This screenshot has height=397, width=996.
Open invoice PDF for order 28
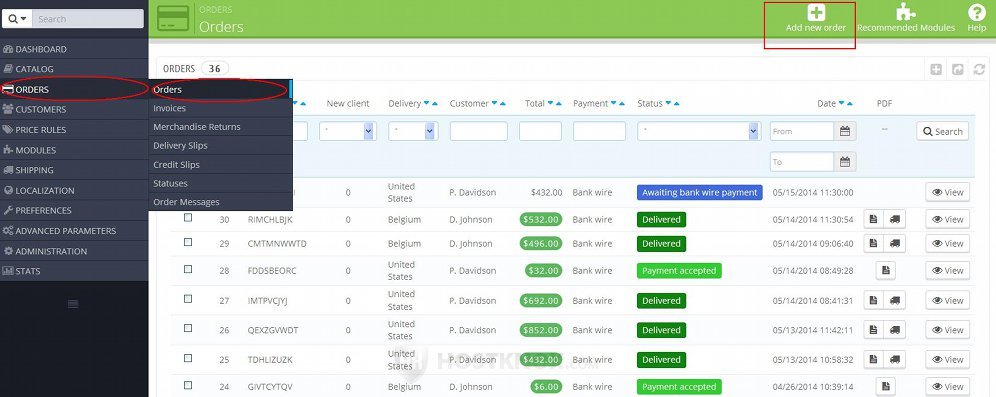coord(885,271)
